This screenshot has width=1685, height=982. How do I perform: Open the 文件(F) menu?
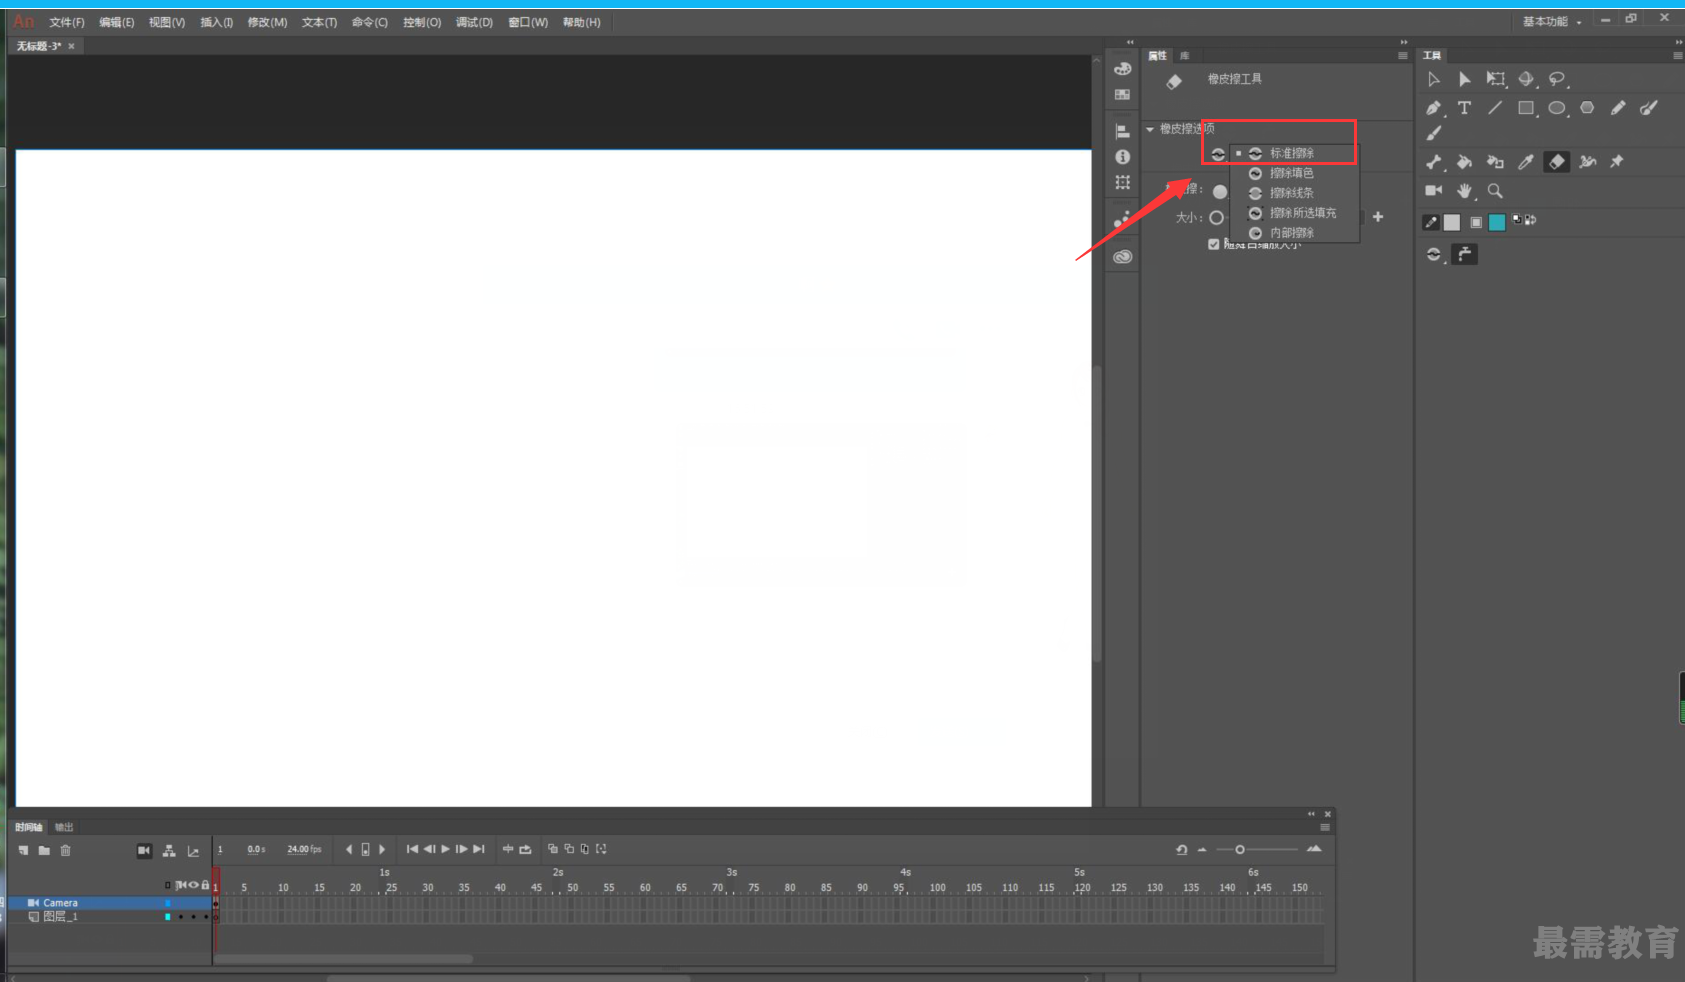pyautogui.click(x=67, y=22)
